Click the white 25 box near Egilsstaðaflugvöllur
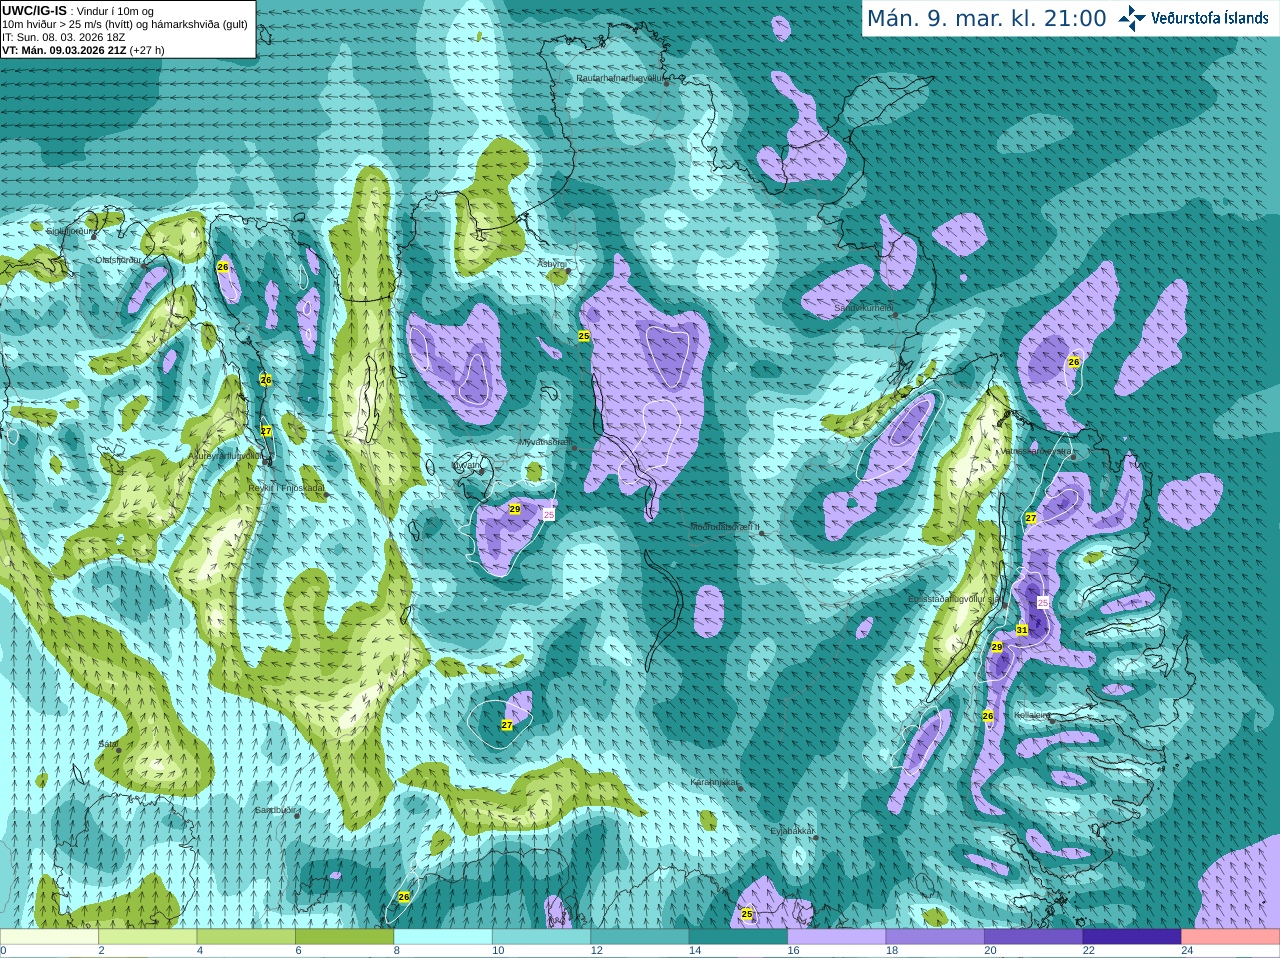 click(x=1043, y=603)
